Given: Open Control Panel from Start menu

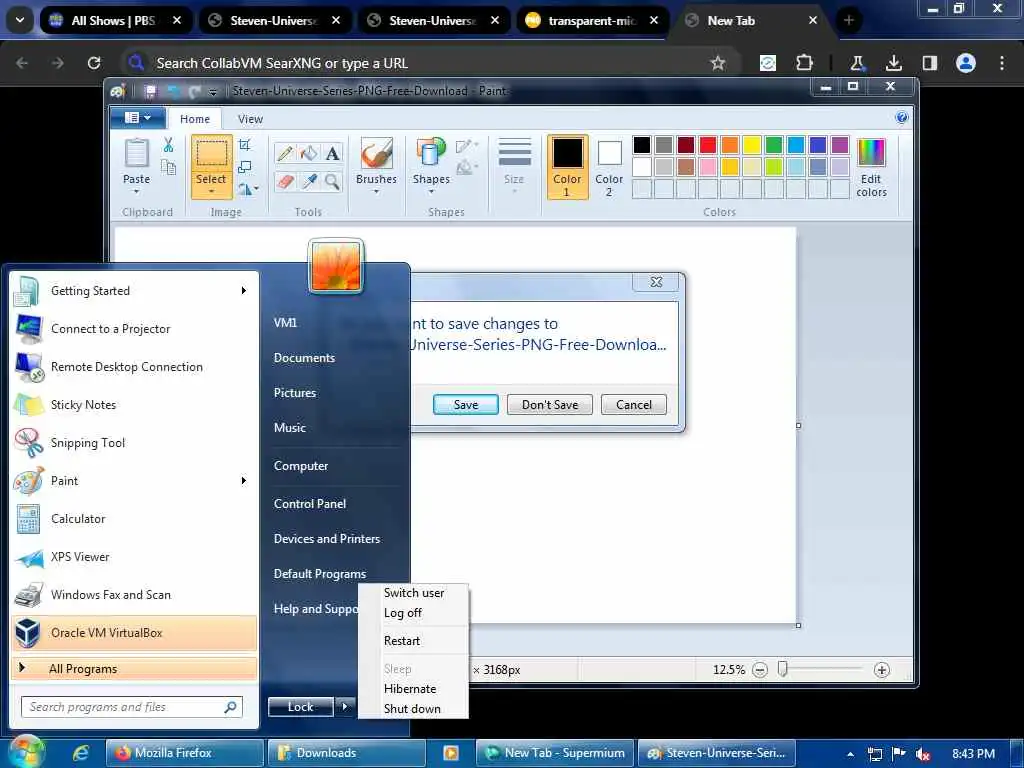Looking at the screenshot, I should coord(310,504).
